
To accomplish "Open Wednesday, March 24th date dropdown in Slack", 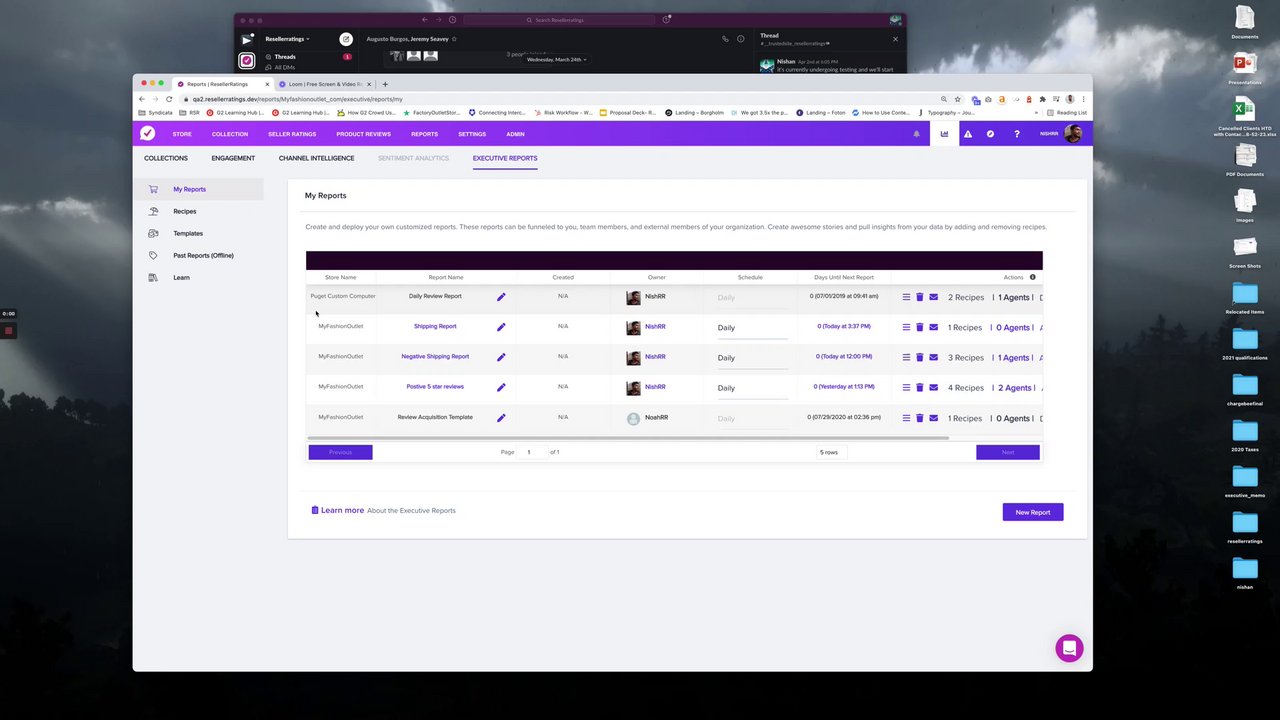I will (556, 60).
